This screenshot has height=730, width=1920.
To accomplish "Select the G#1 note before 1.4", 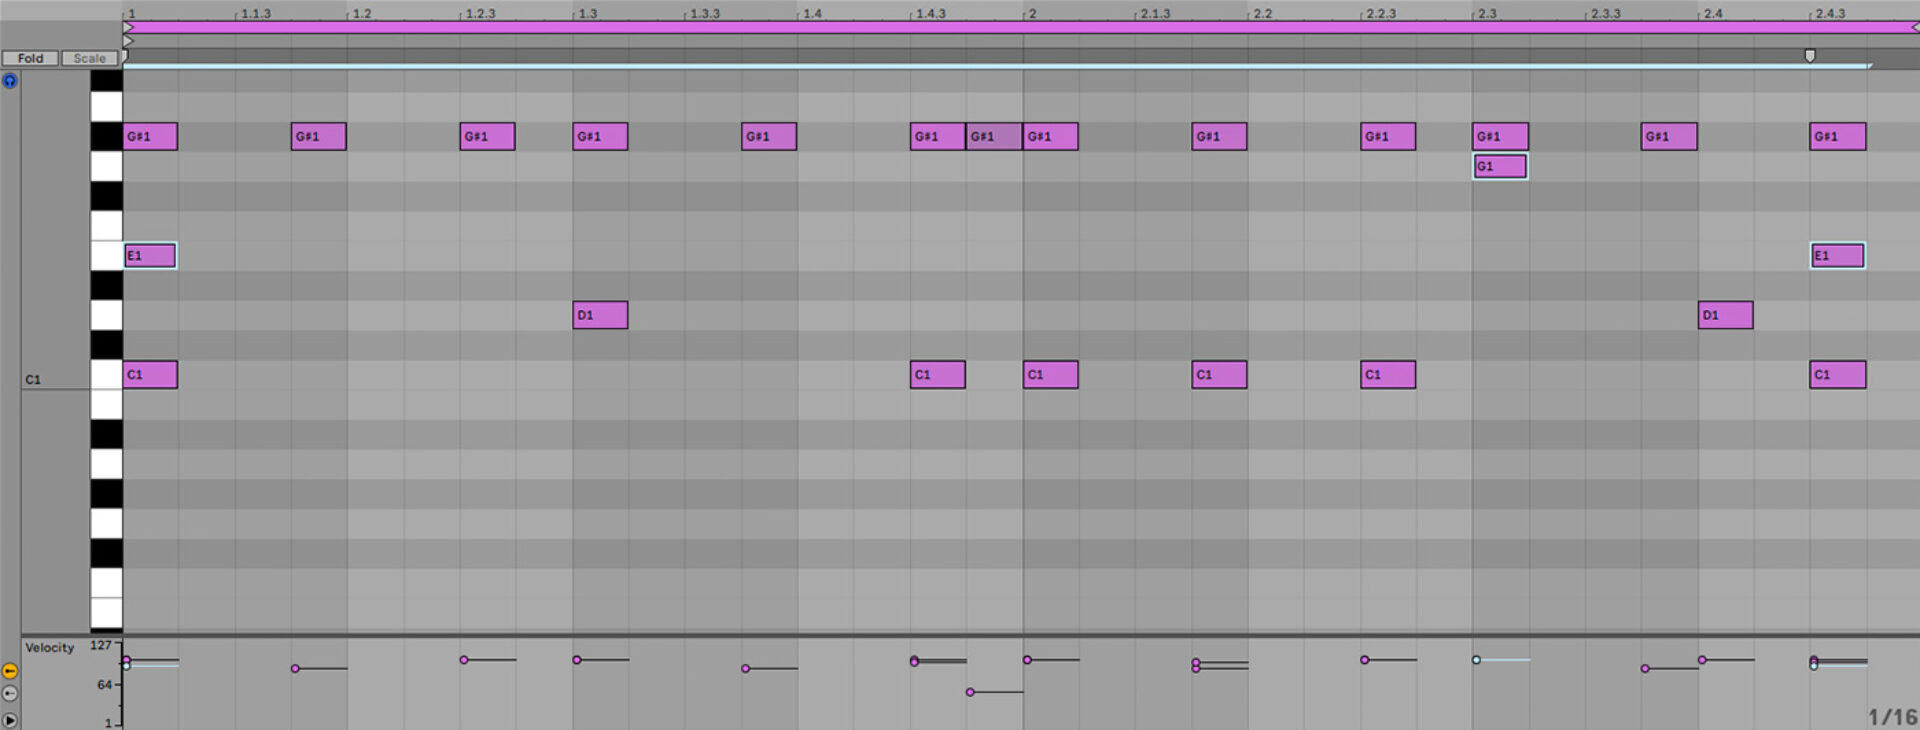I will (x=769, y=136).
